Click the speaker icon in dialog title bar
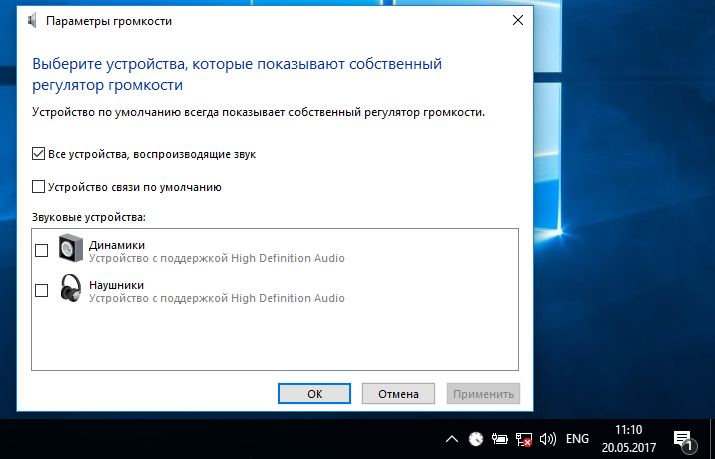Viewport: 715px width, 459px height. (x=32, y=21)
